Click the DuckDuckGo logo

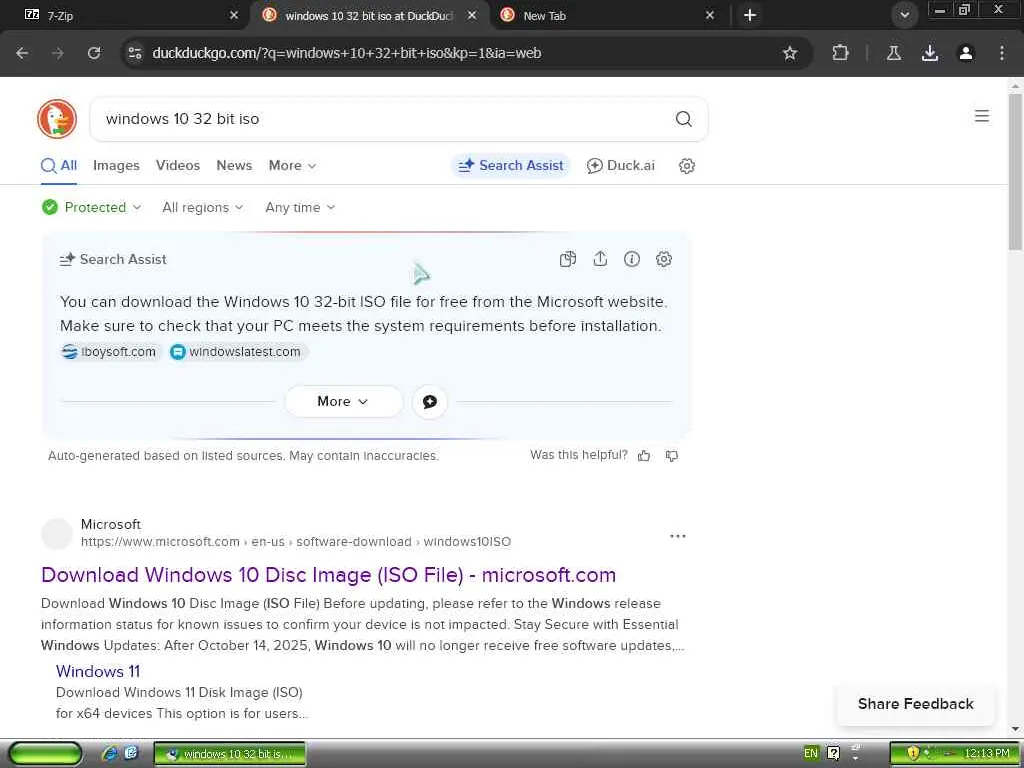pos(57,119)
